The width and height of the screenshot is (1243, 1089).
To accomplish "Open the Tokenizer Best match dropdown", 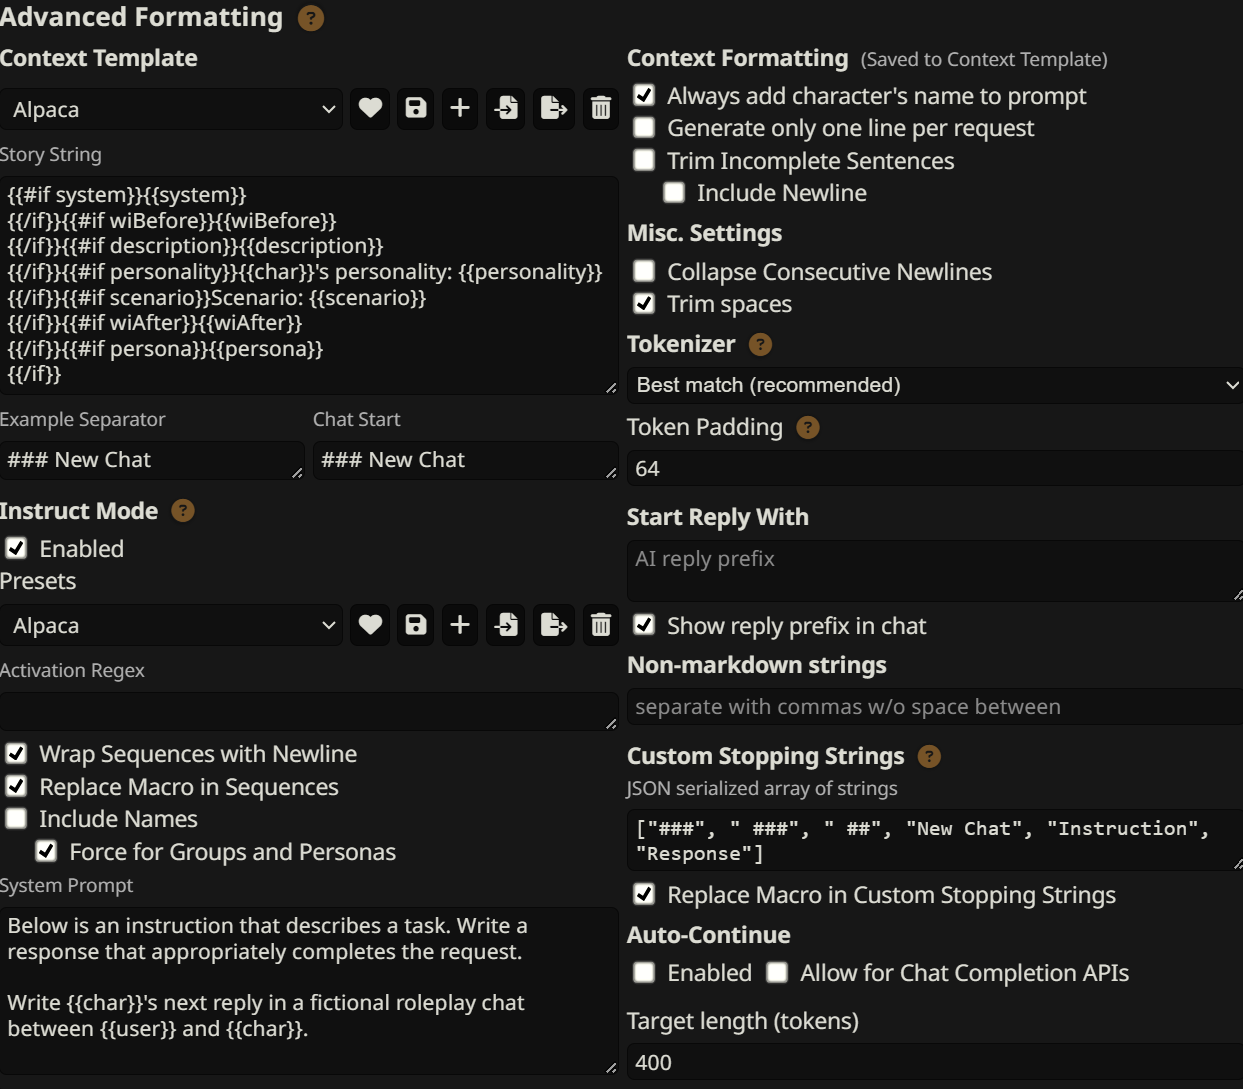I will click(x=934, y=385).
